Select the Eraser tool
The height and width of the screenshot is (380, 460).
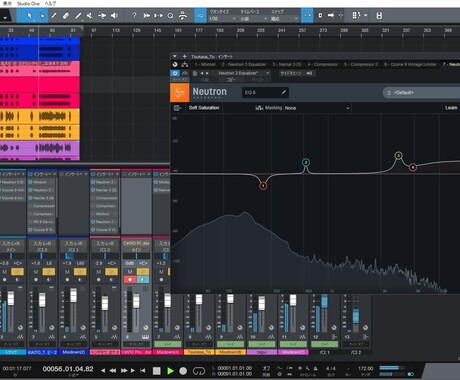[x=66, y=15]
